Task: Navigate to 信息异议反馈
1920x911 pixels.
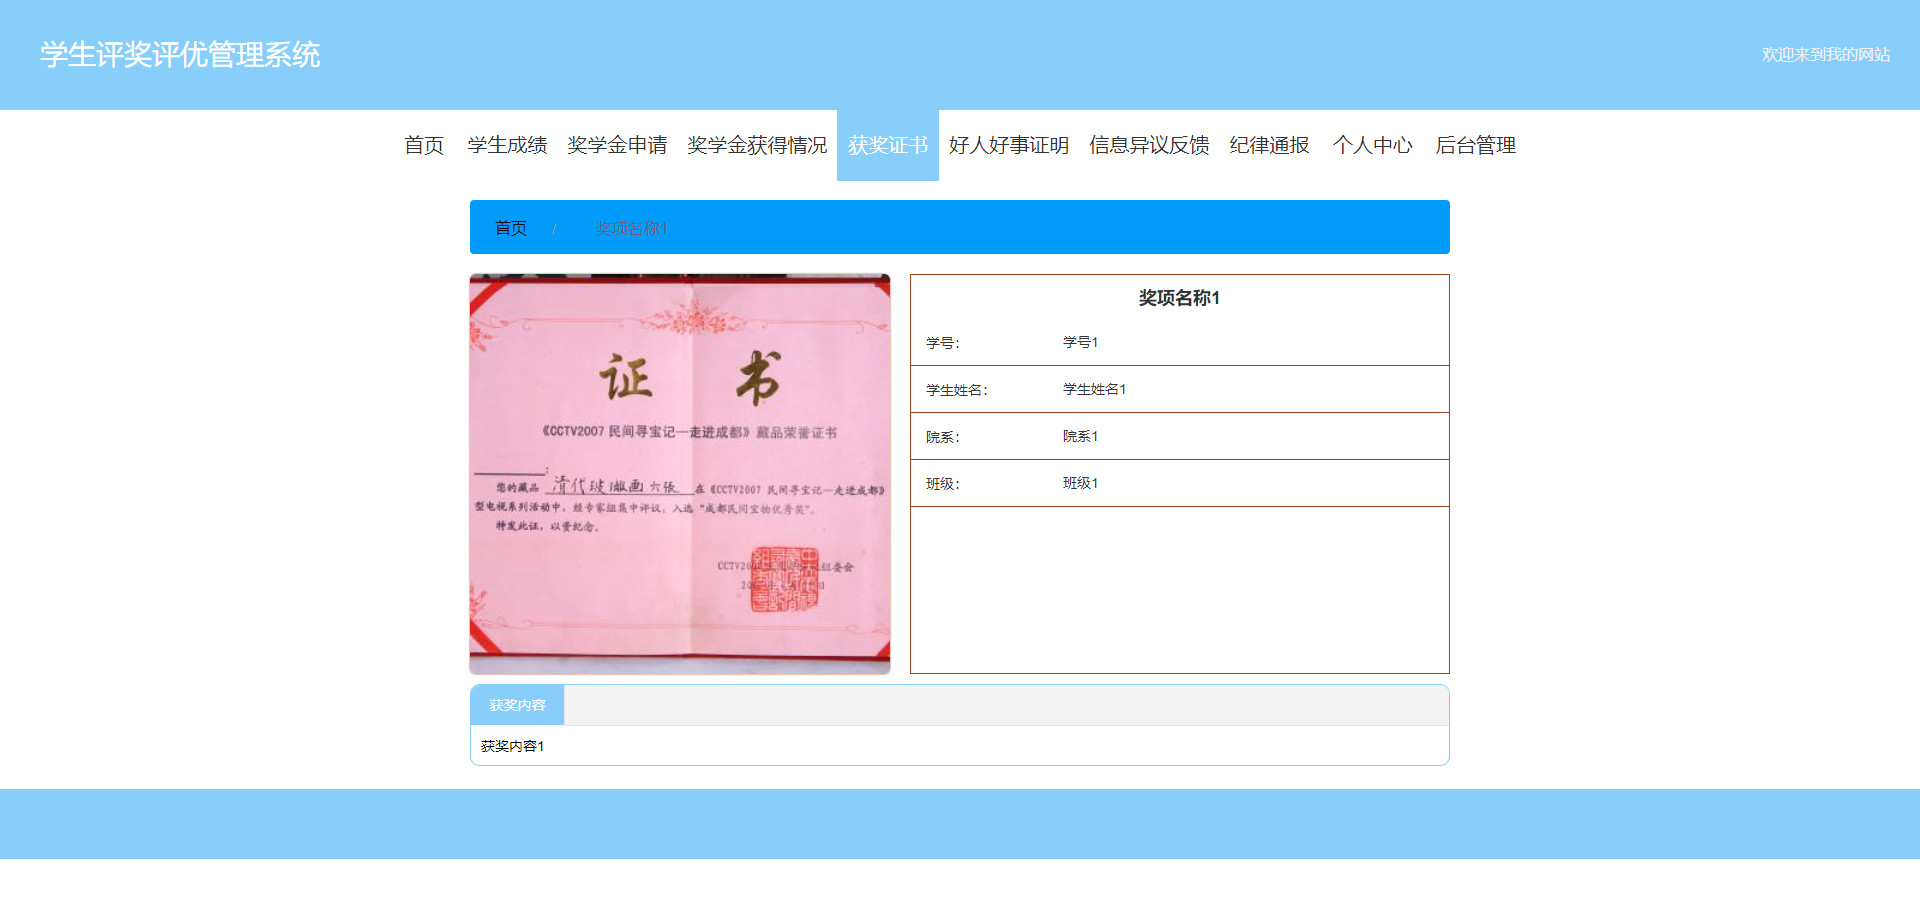Action: point(1149,145)
